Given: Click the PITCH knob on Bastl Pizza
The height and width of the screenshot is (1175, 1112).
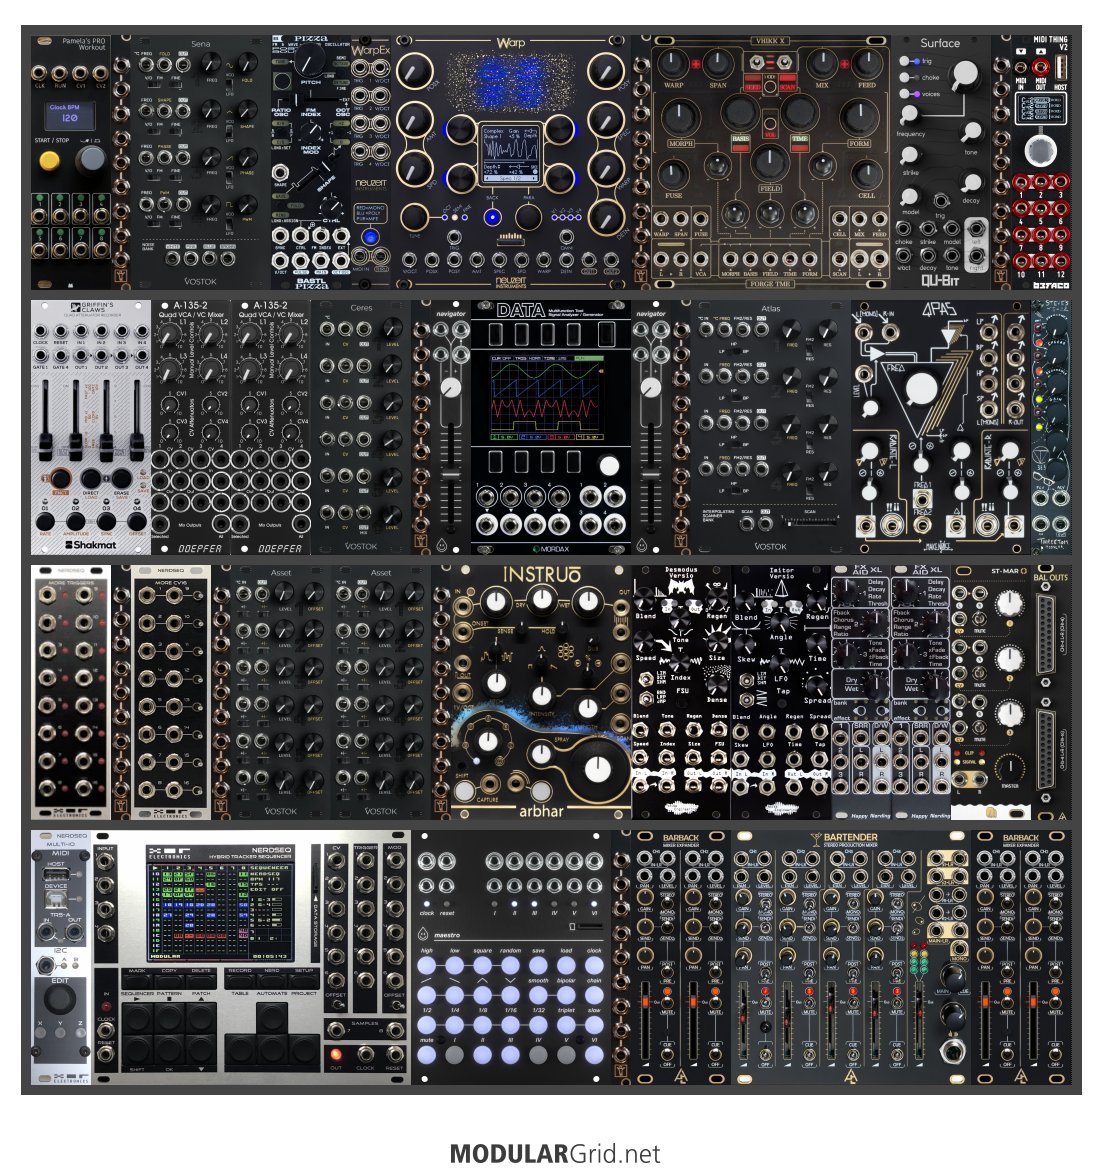Looking at the screenshot, I should pyautogui.click(x=312, y=59).
